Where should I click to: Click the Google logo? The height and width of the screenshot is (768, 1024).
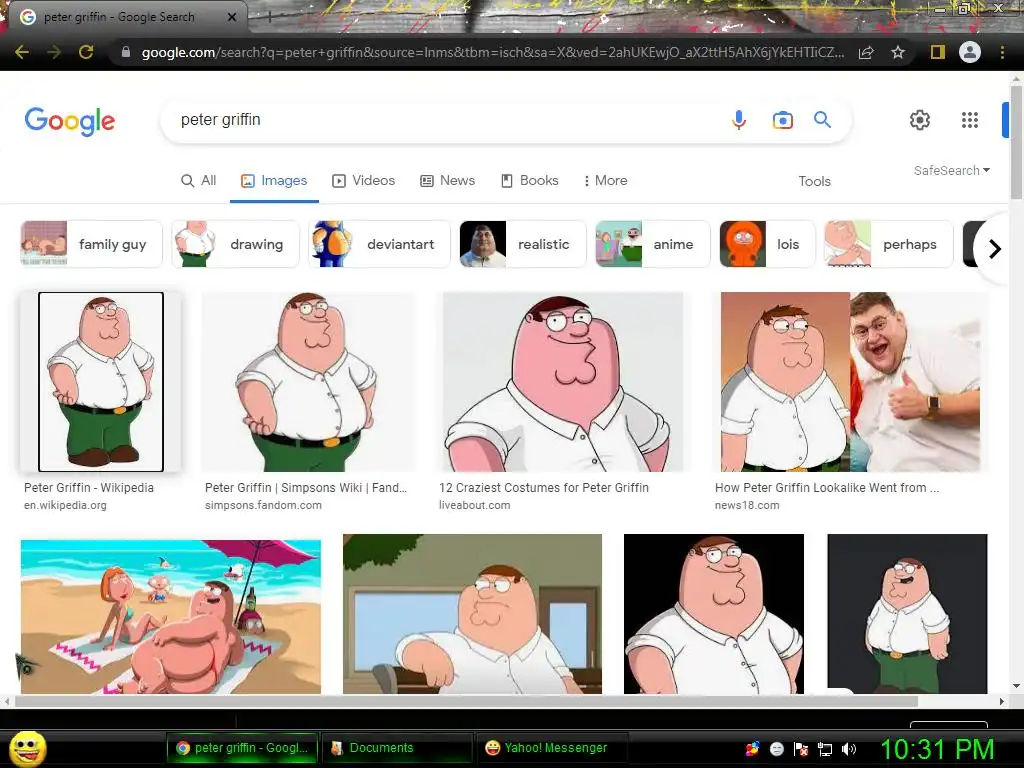[70, 121]
